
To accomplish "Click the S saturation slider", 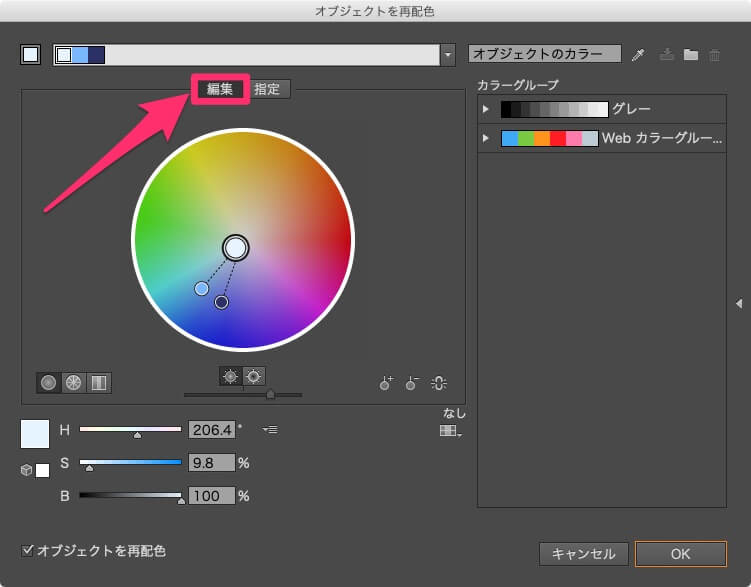I will (x=130, y=463).
